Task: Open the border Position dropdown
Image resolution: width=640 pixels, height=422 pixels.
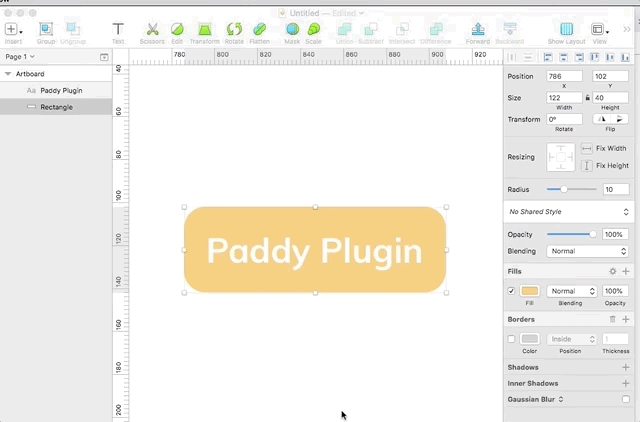Action: pos(571,339)
